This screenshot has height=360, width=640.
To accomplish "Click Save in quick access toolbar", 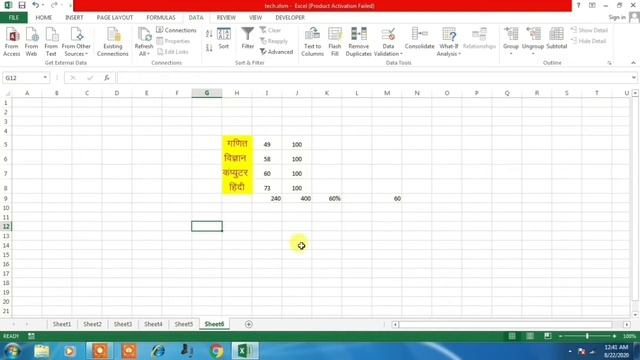I will click(x=22, y=5).
